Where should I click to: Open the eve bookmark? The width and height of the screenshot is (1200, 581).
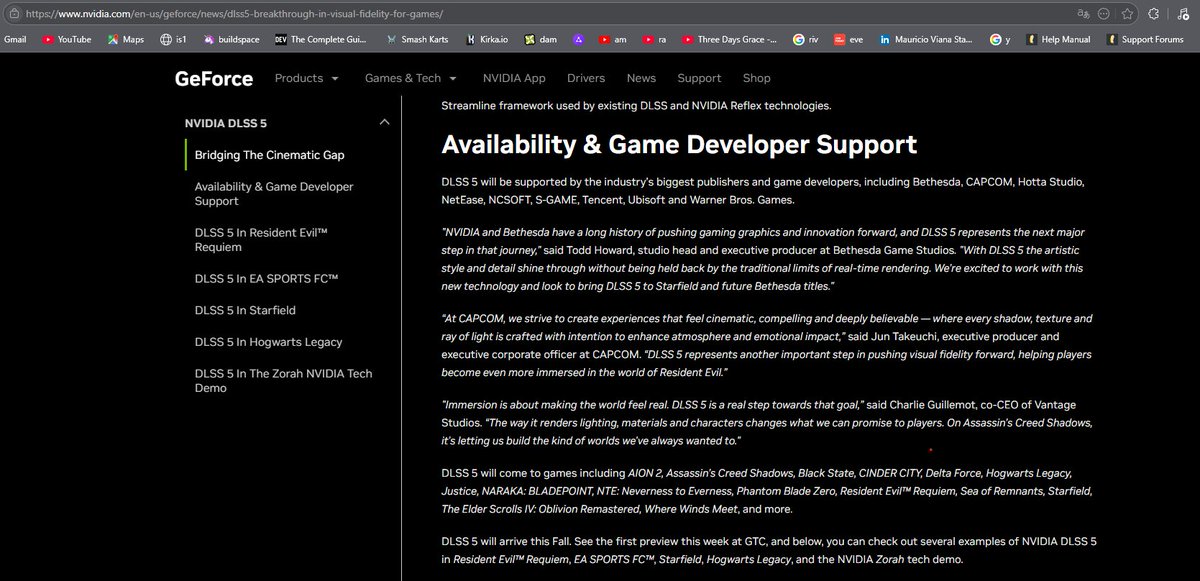point(848,39)
